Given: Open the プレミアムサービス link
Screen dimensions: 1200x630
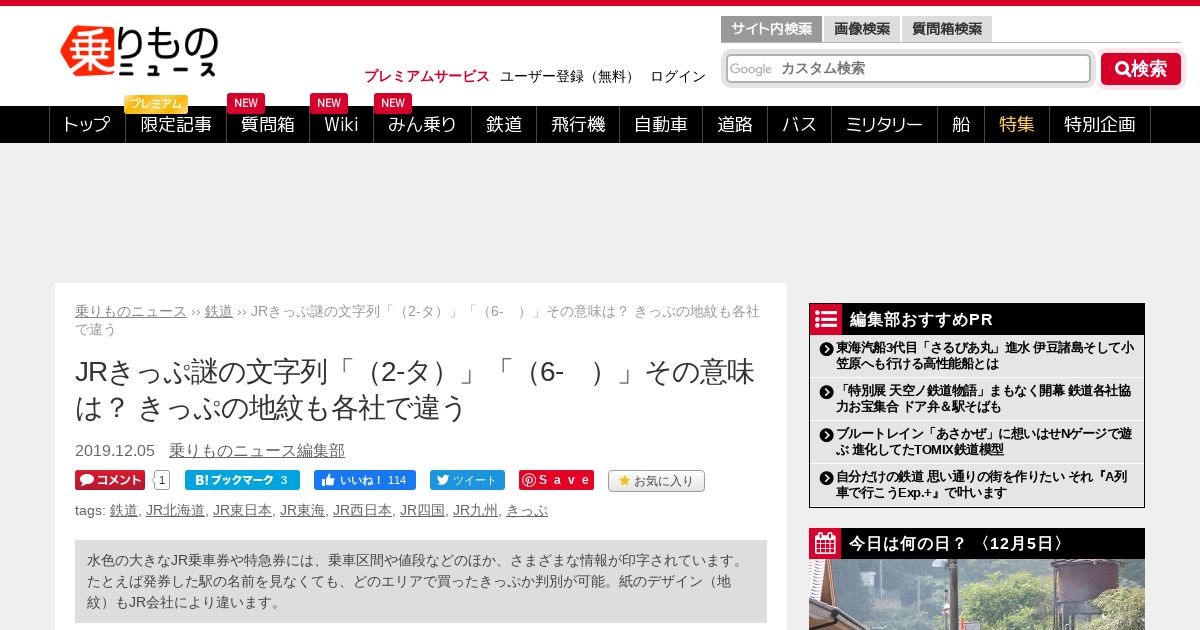Looking at the screenshot, I should [427, 76].
